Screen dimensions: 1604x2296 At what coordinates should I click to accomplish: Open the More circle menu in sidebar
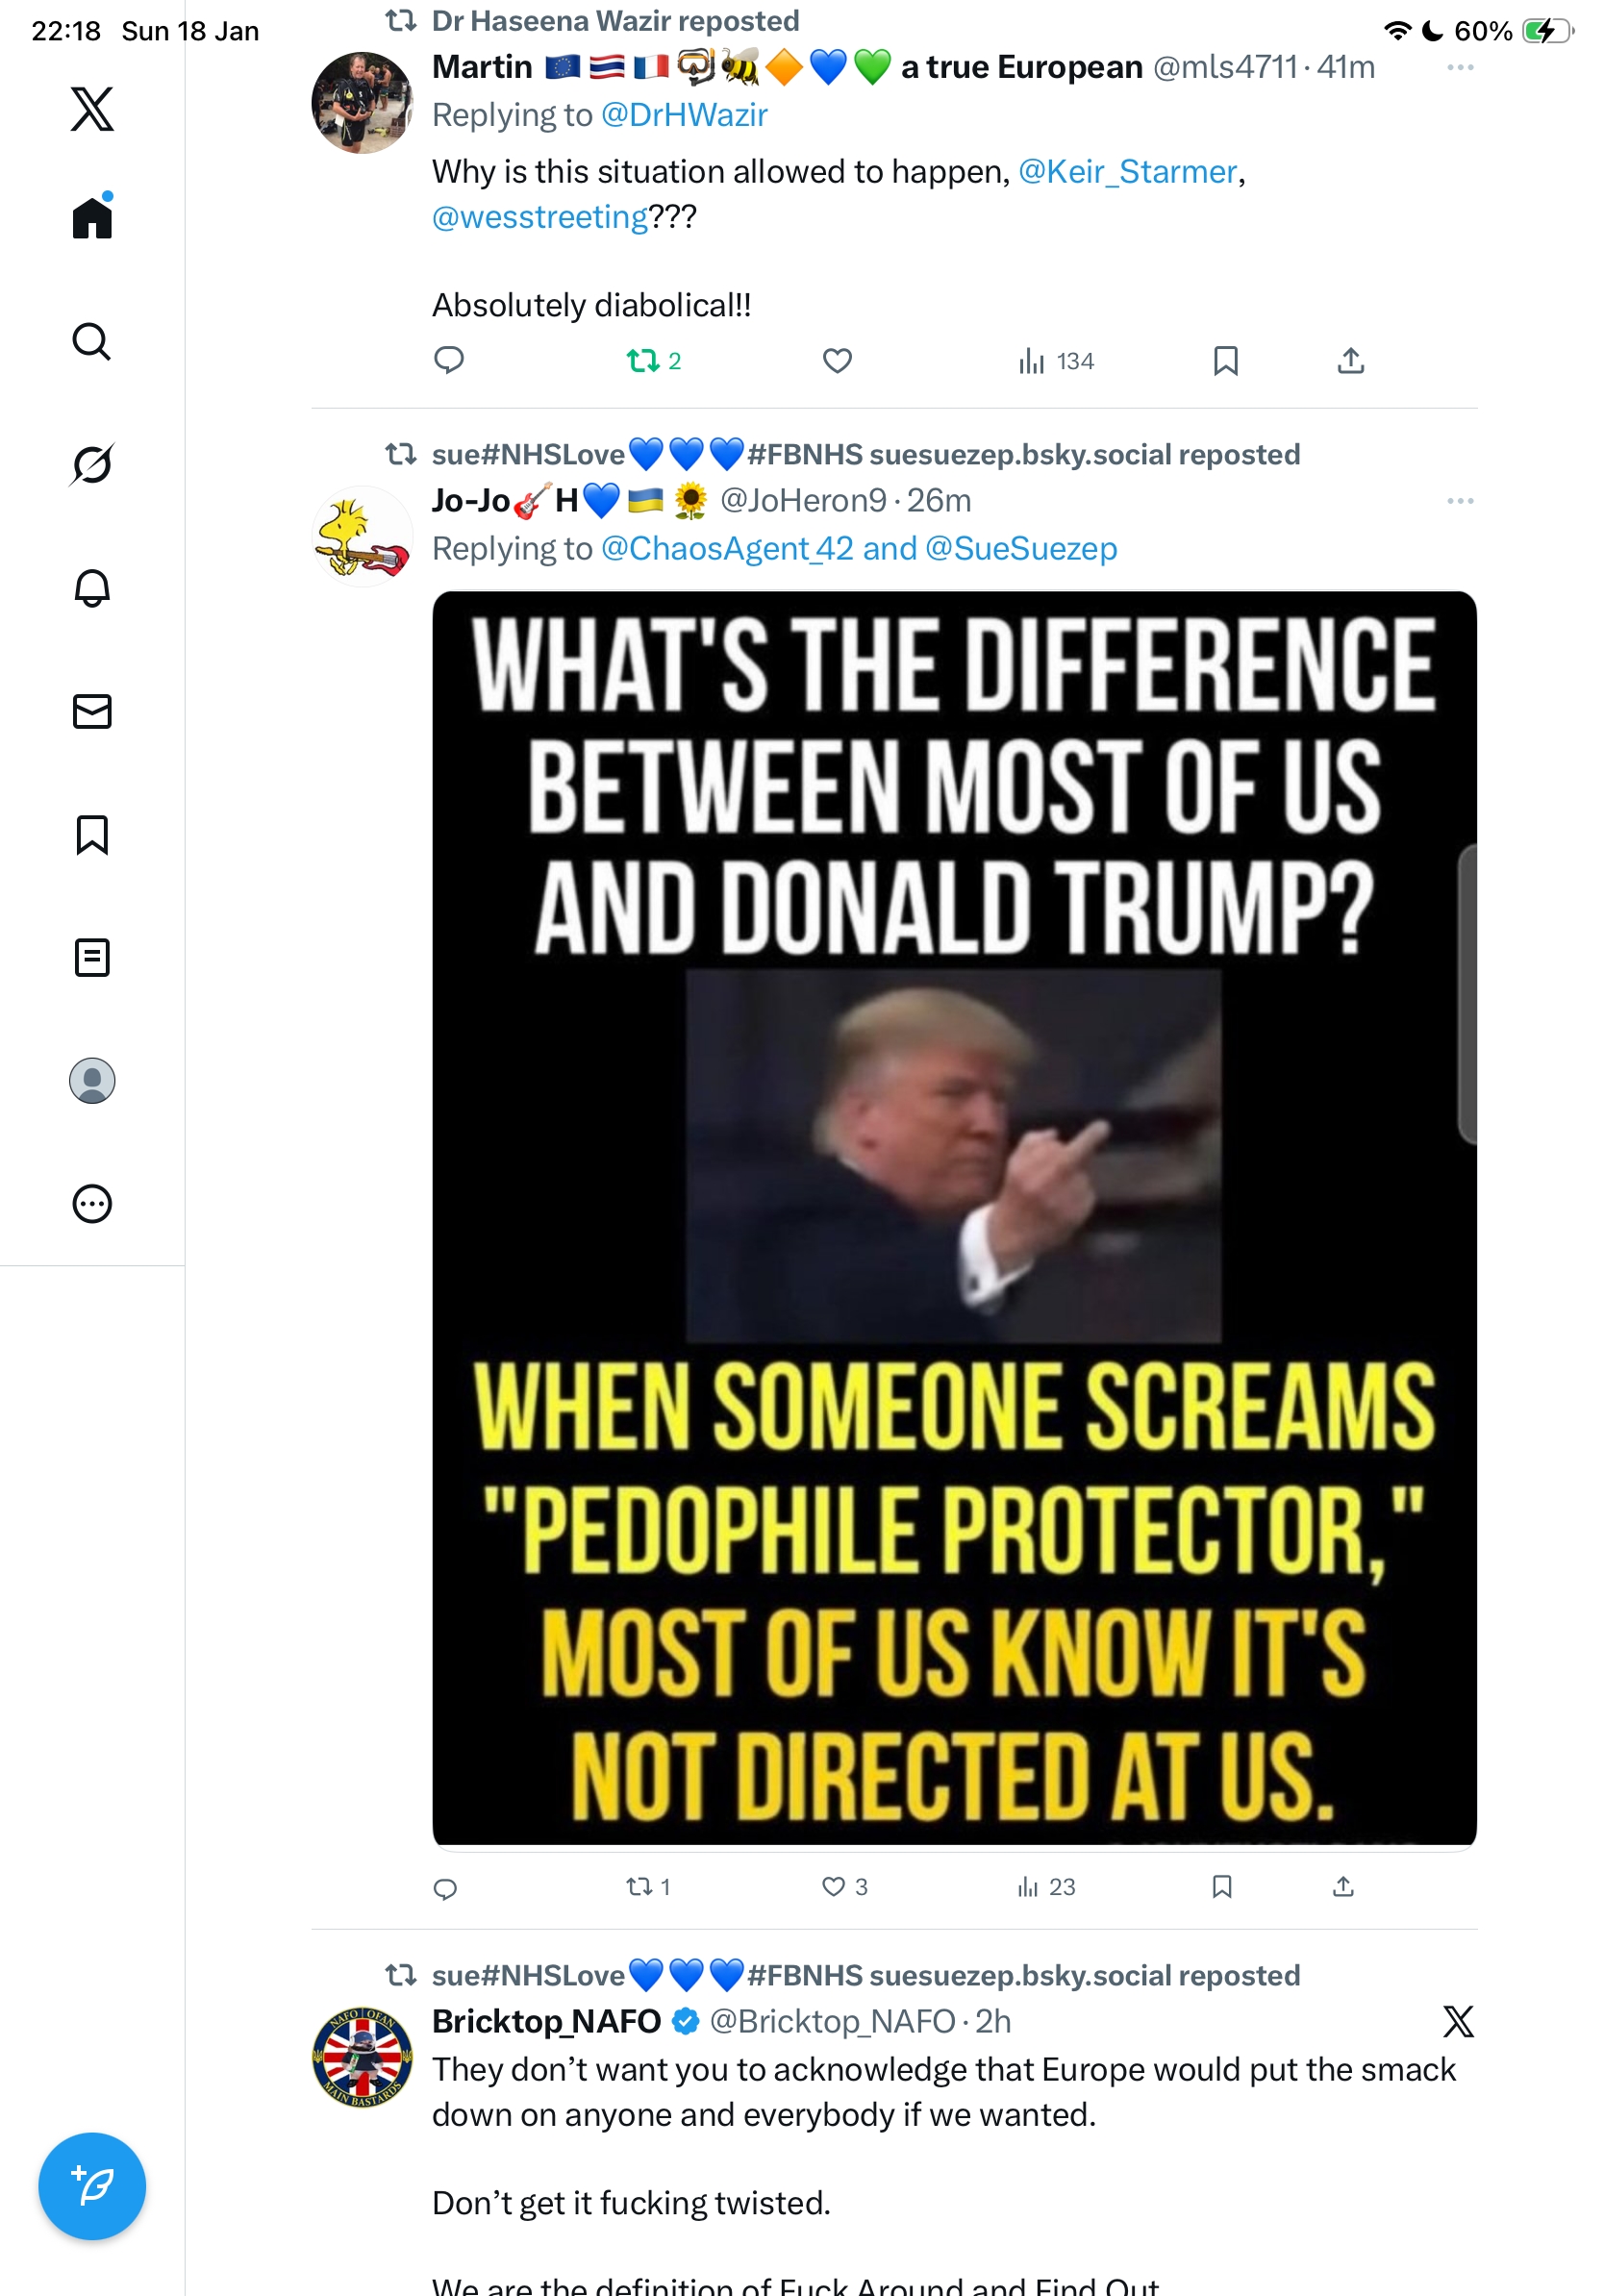[x=92, y=1203]
